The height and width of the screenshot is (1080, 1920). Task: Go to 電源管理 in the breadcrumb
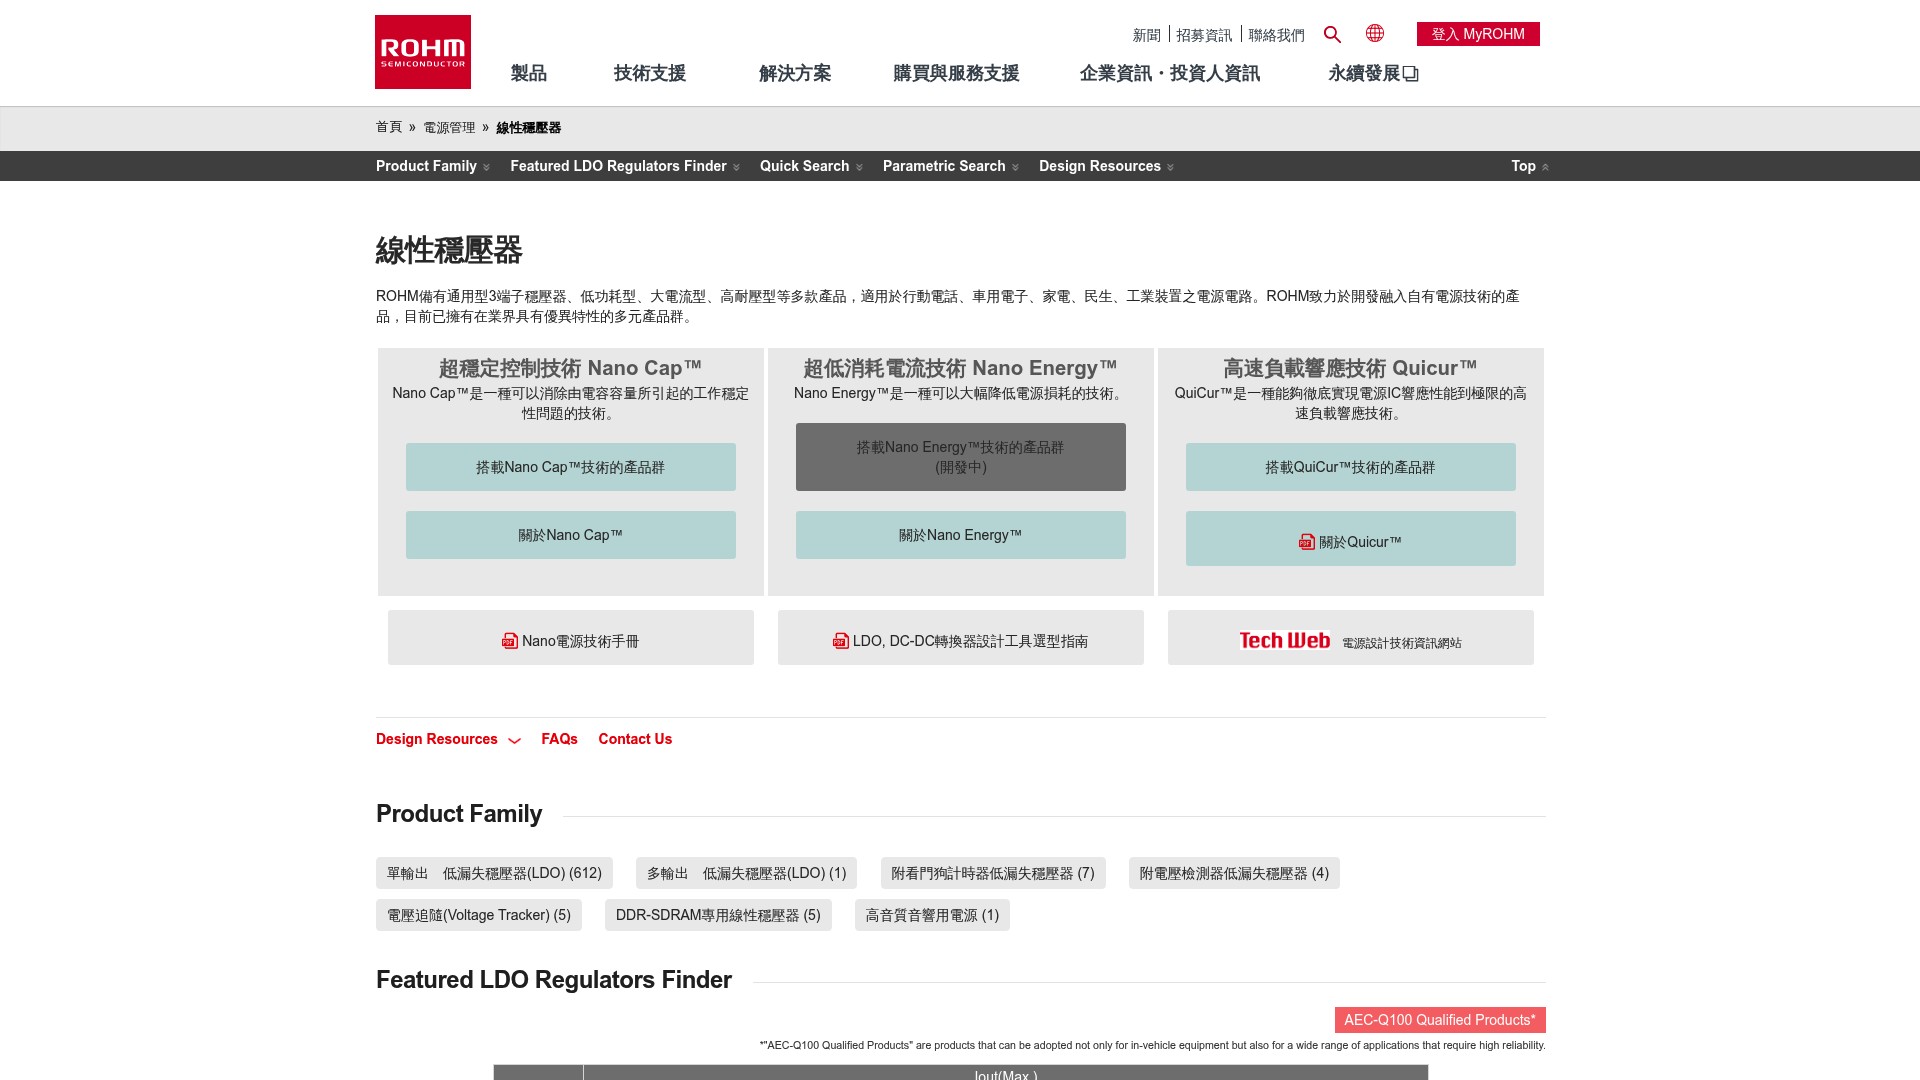point(449,128)
